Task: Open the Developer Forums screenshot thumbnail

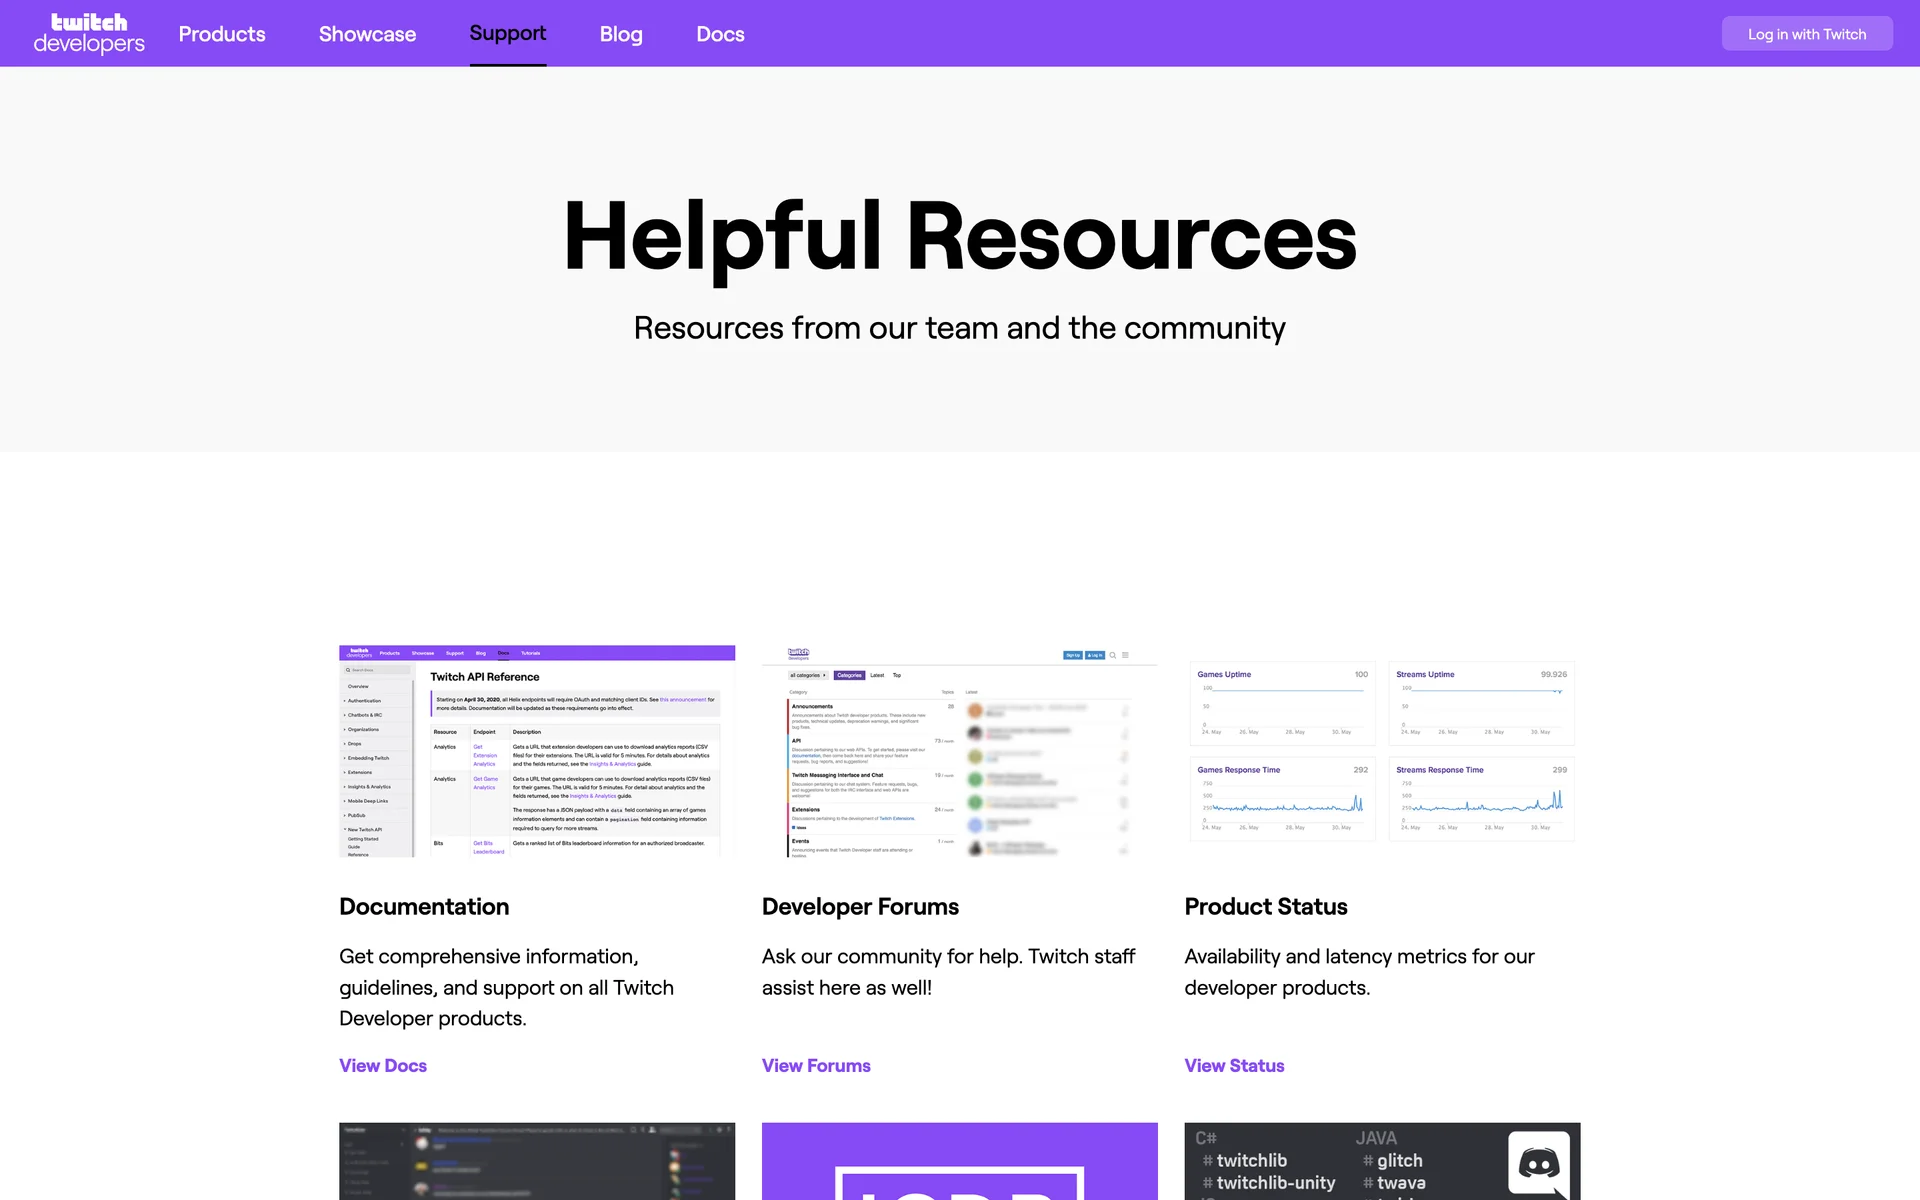Action: [x=959, y=751]
